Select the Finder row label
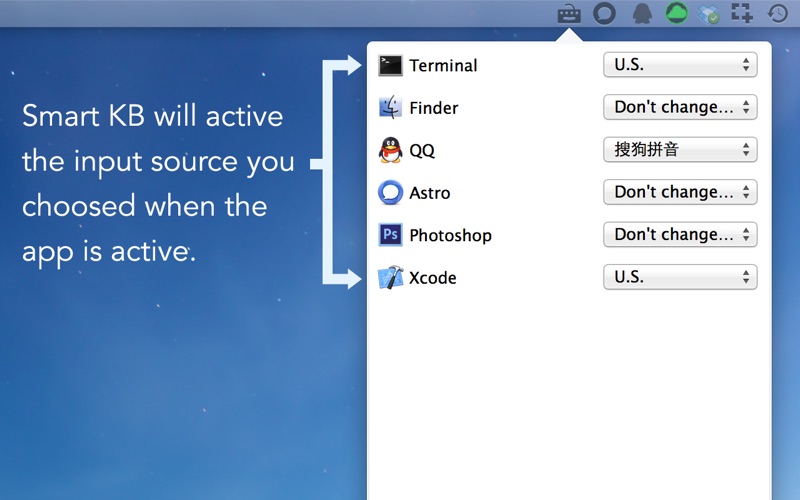The width and height of the screenshot is (800, 500). tap(434, 108)
